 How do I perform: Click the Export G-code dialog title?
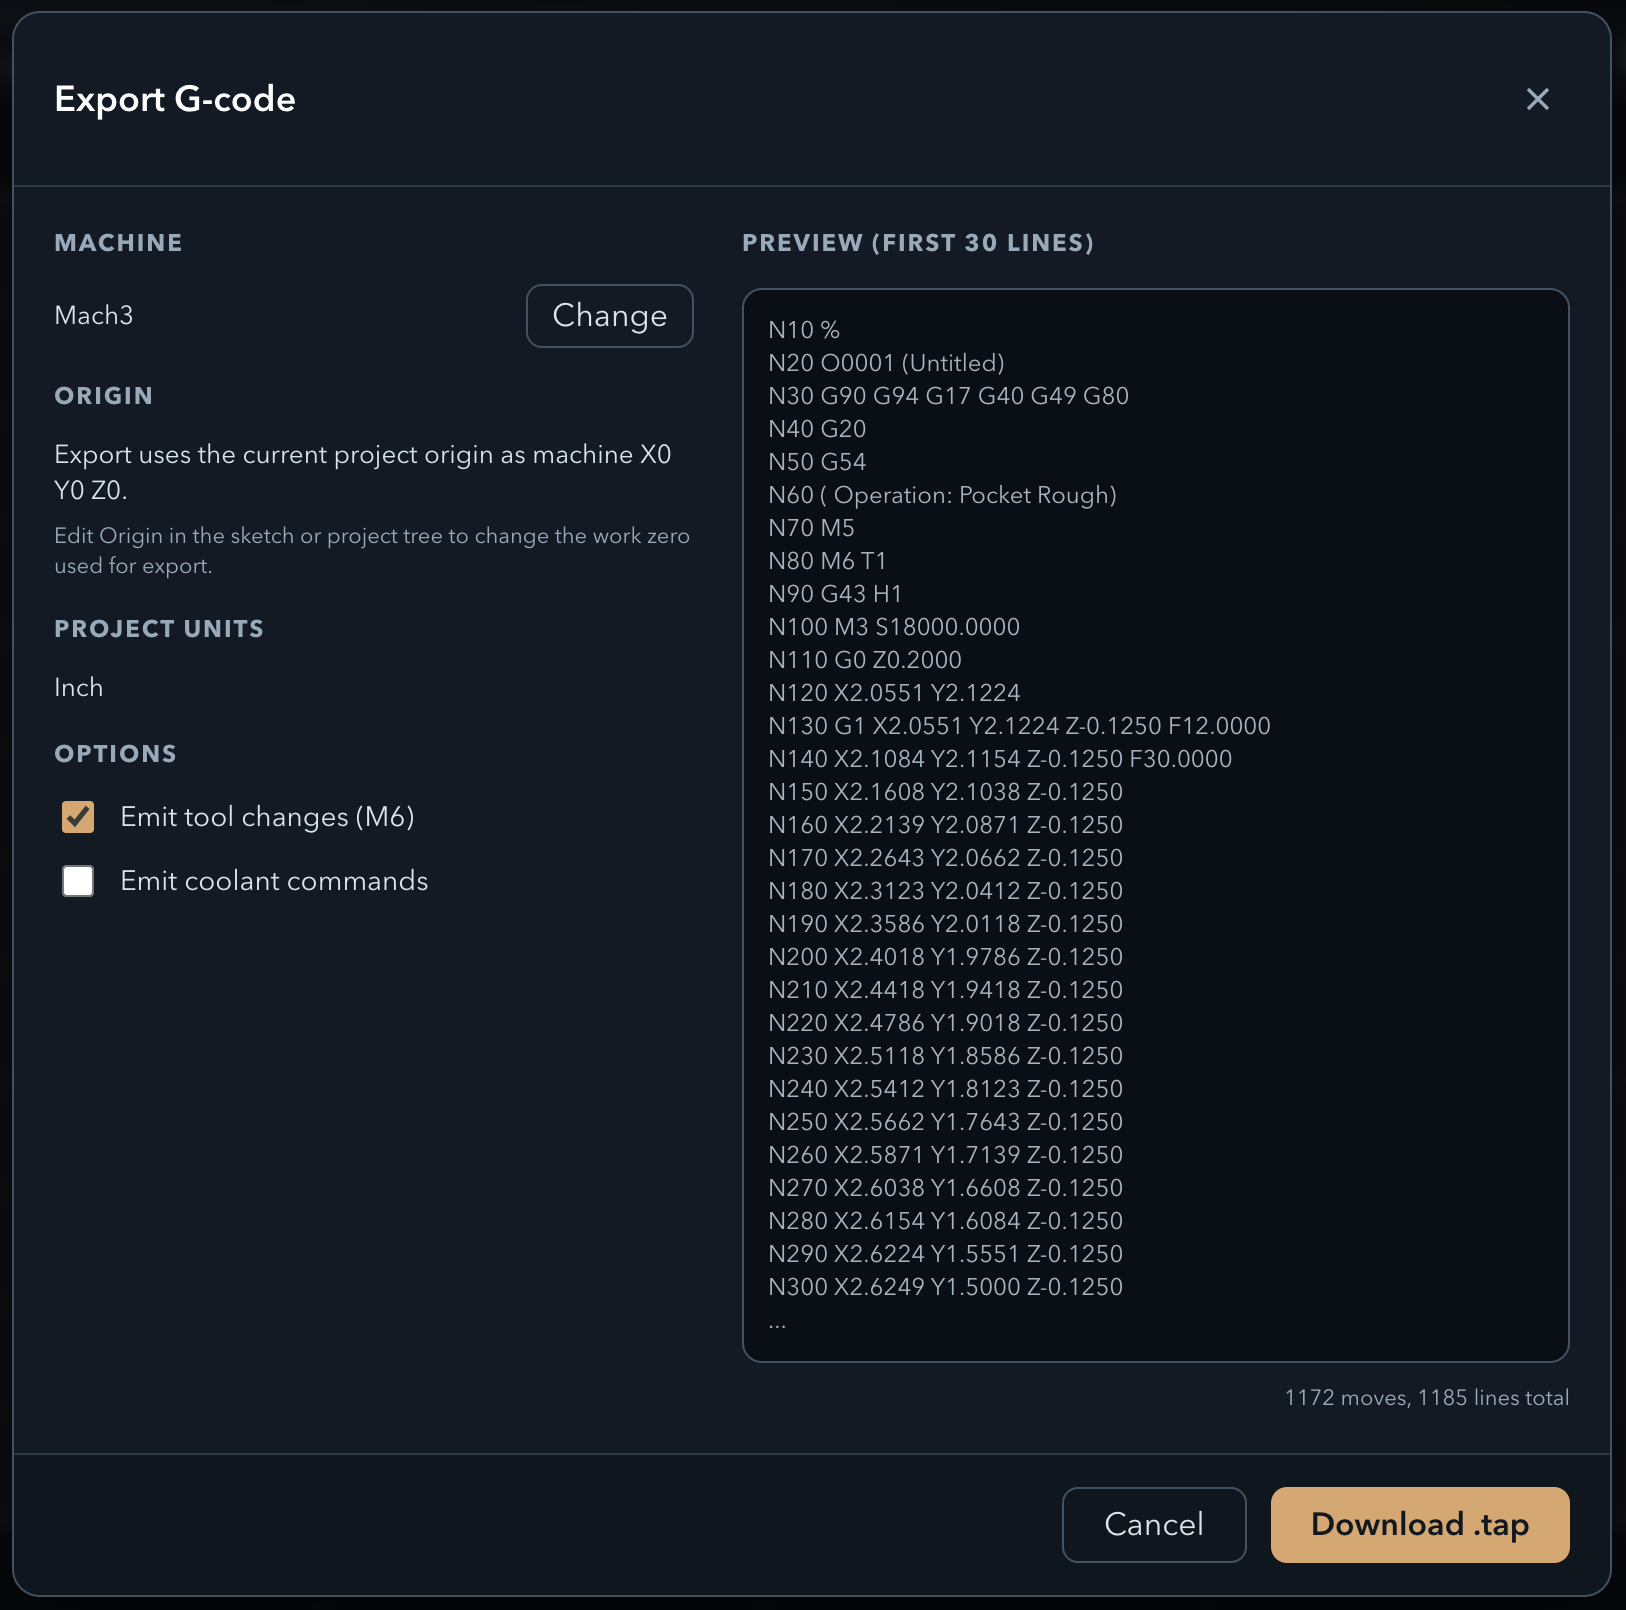click(175, 99)
